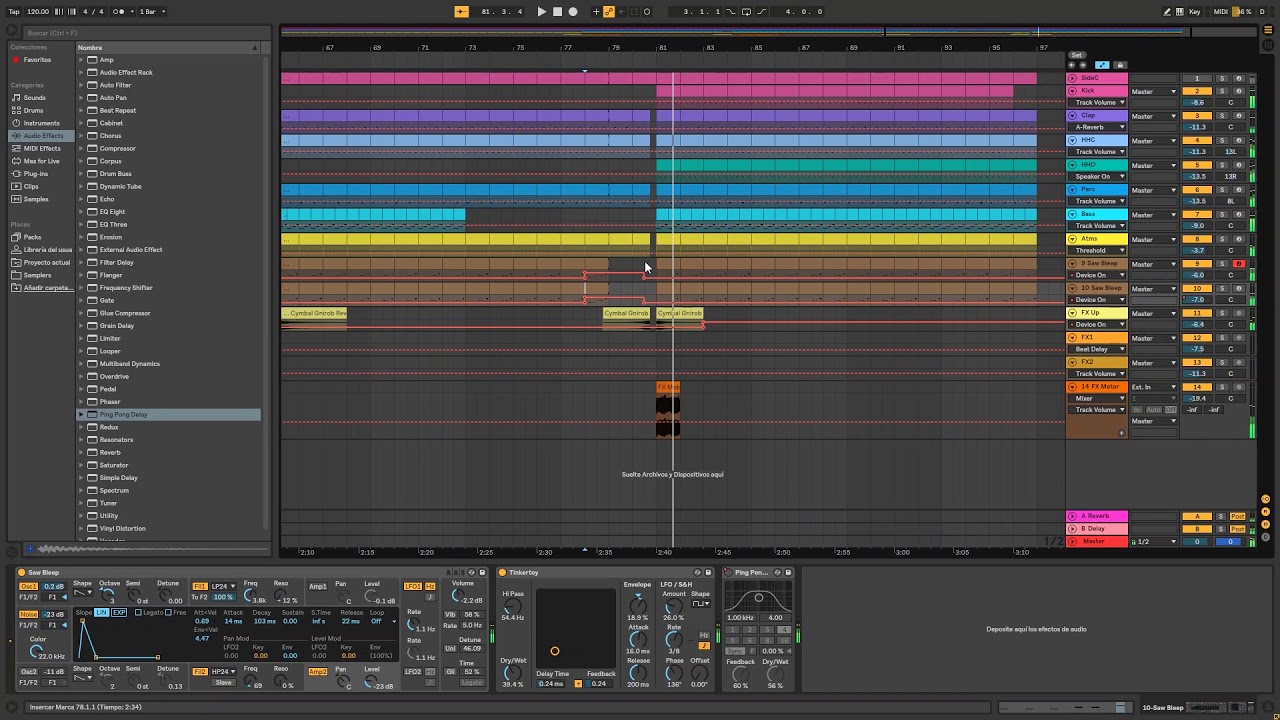Screen dimensions: 1280x720
Task: Adjust the Tinkertoy Dry/Wet knob
Action: [x=513, y=673]
